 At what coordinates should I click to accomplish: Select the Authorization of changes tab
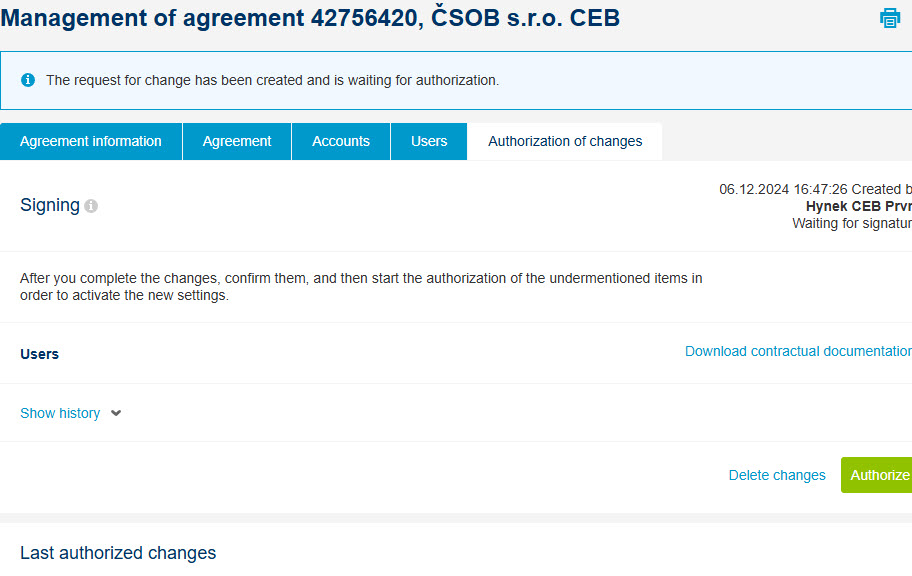click(x=565, y=141)
